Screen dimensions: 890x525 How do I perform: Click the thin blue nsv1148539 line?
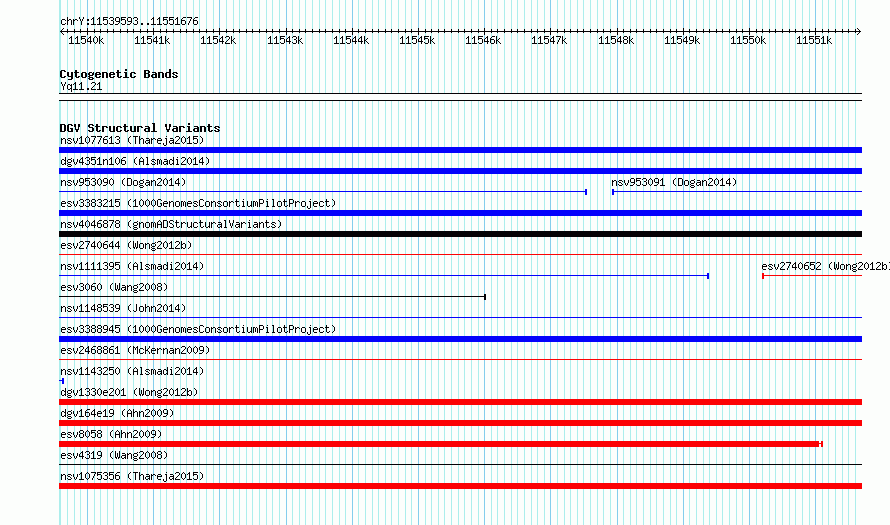tap(460, 318)
